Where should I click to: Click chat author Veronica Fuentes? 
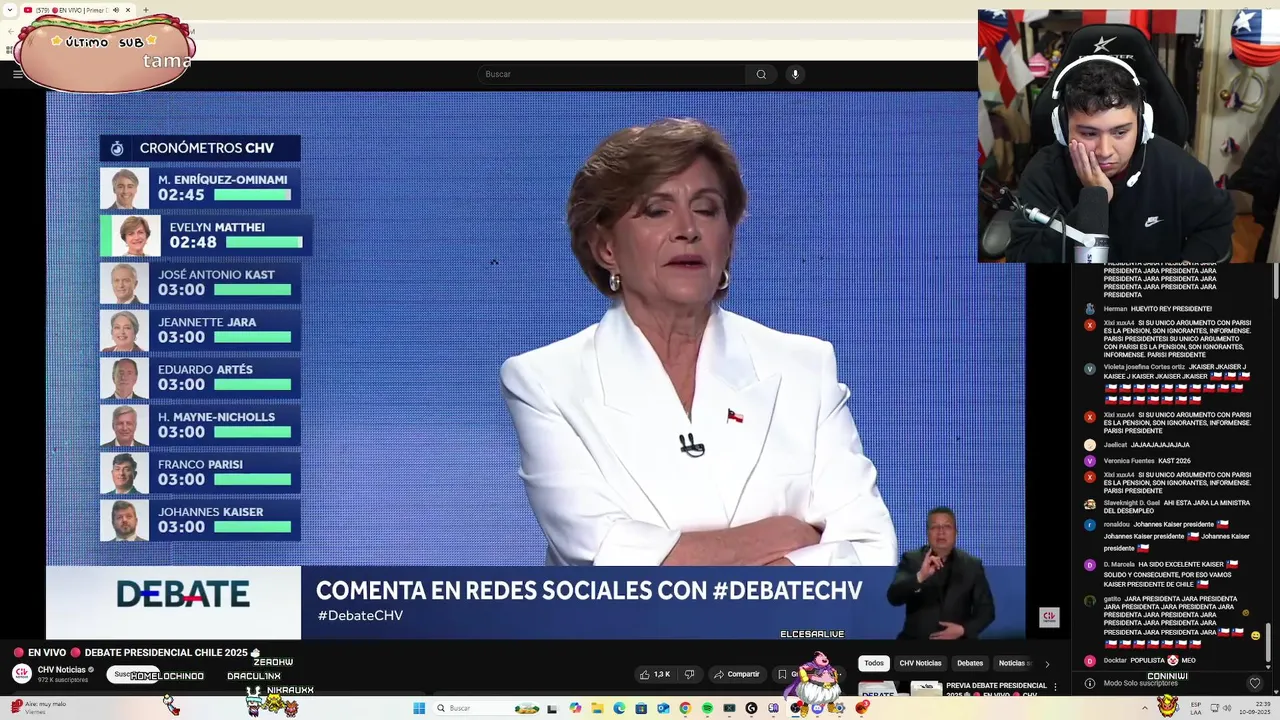[1129, 461]
